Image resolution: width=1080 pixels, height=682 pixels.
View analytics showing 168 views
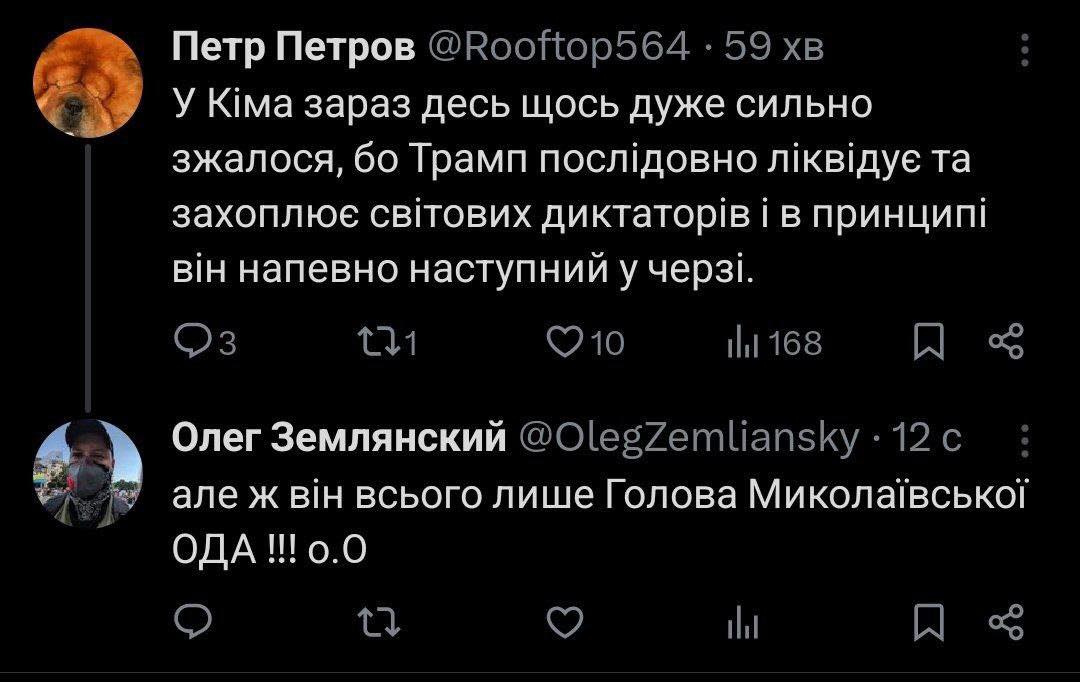[x=741, y=343]
